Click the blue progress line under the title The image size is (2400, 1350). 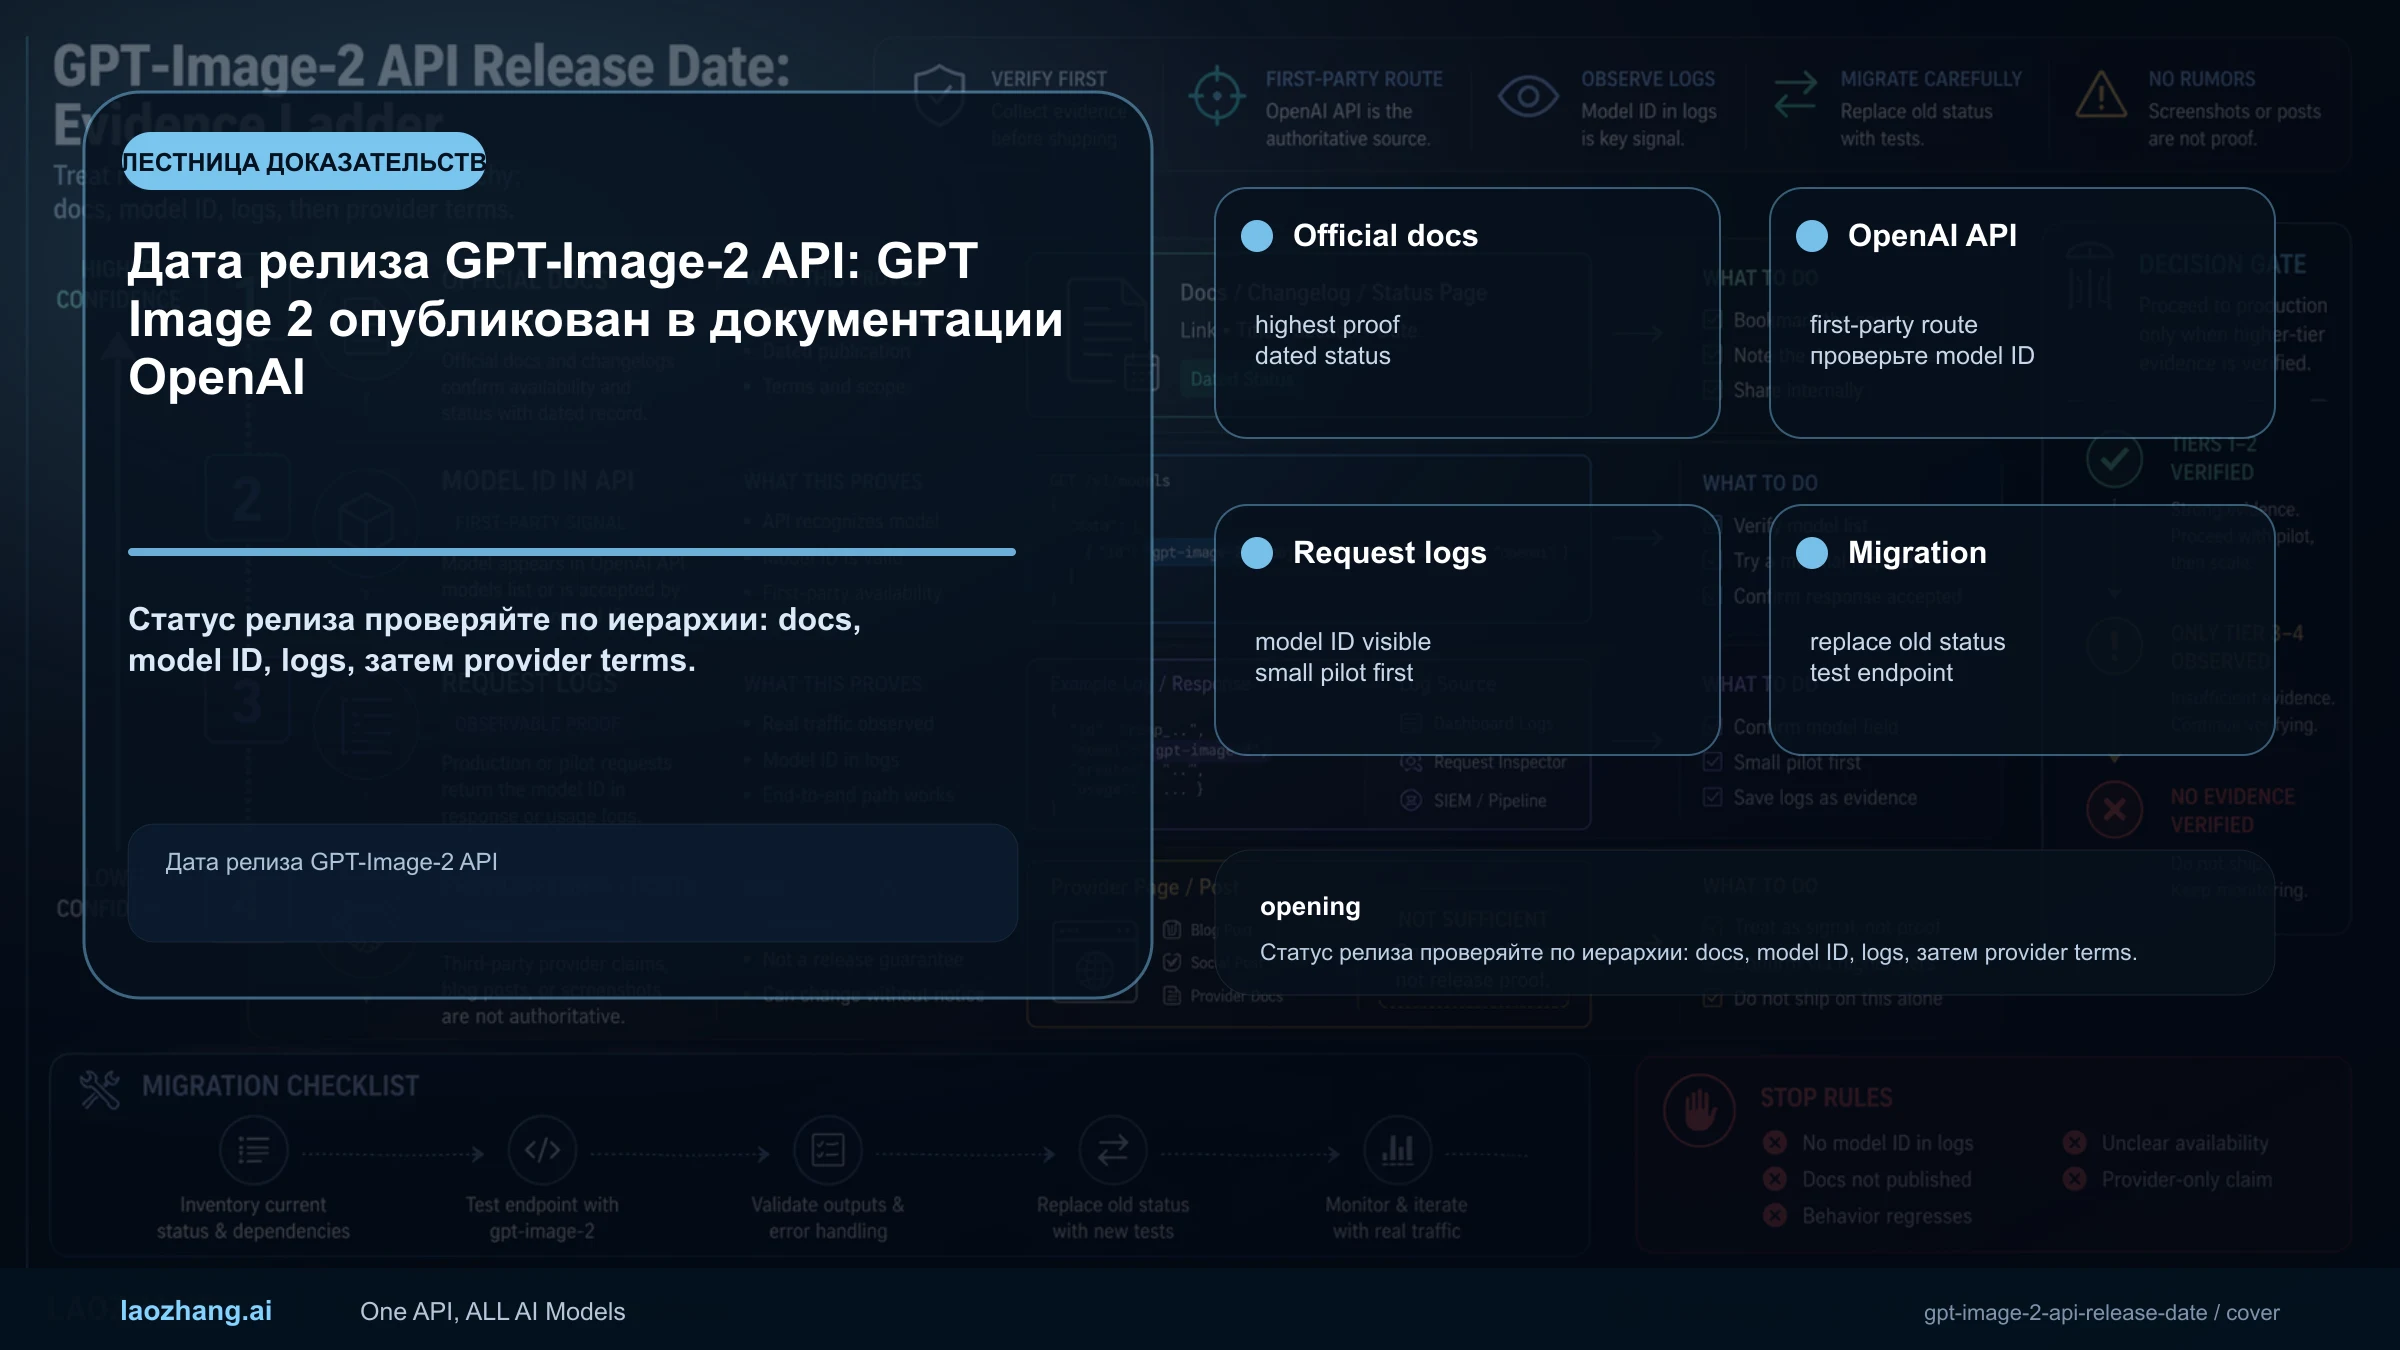pyautogui.click(x=572, y=552)
